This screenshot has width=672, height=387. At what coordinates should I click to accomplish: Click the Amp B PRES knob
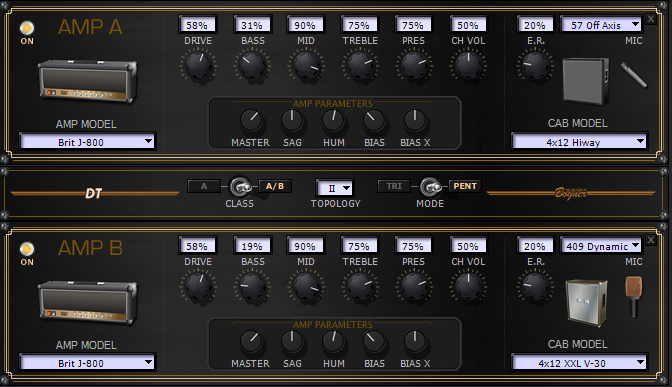[414, 286]
